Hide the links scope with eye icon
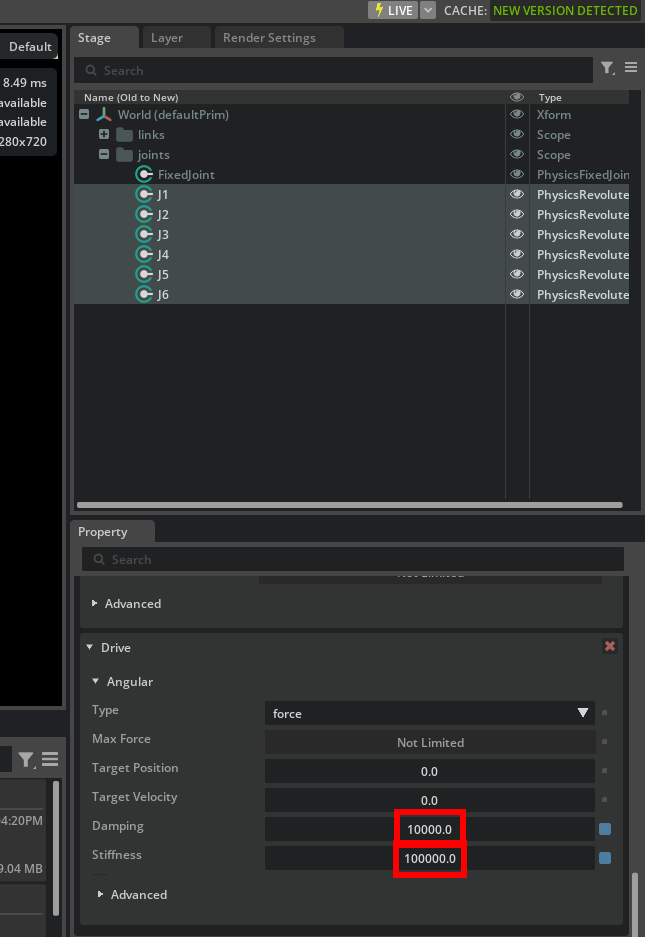This screenshot has height=937, width=645. click(517, 135)
